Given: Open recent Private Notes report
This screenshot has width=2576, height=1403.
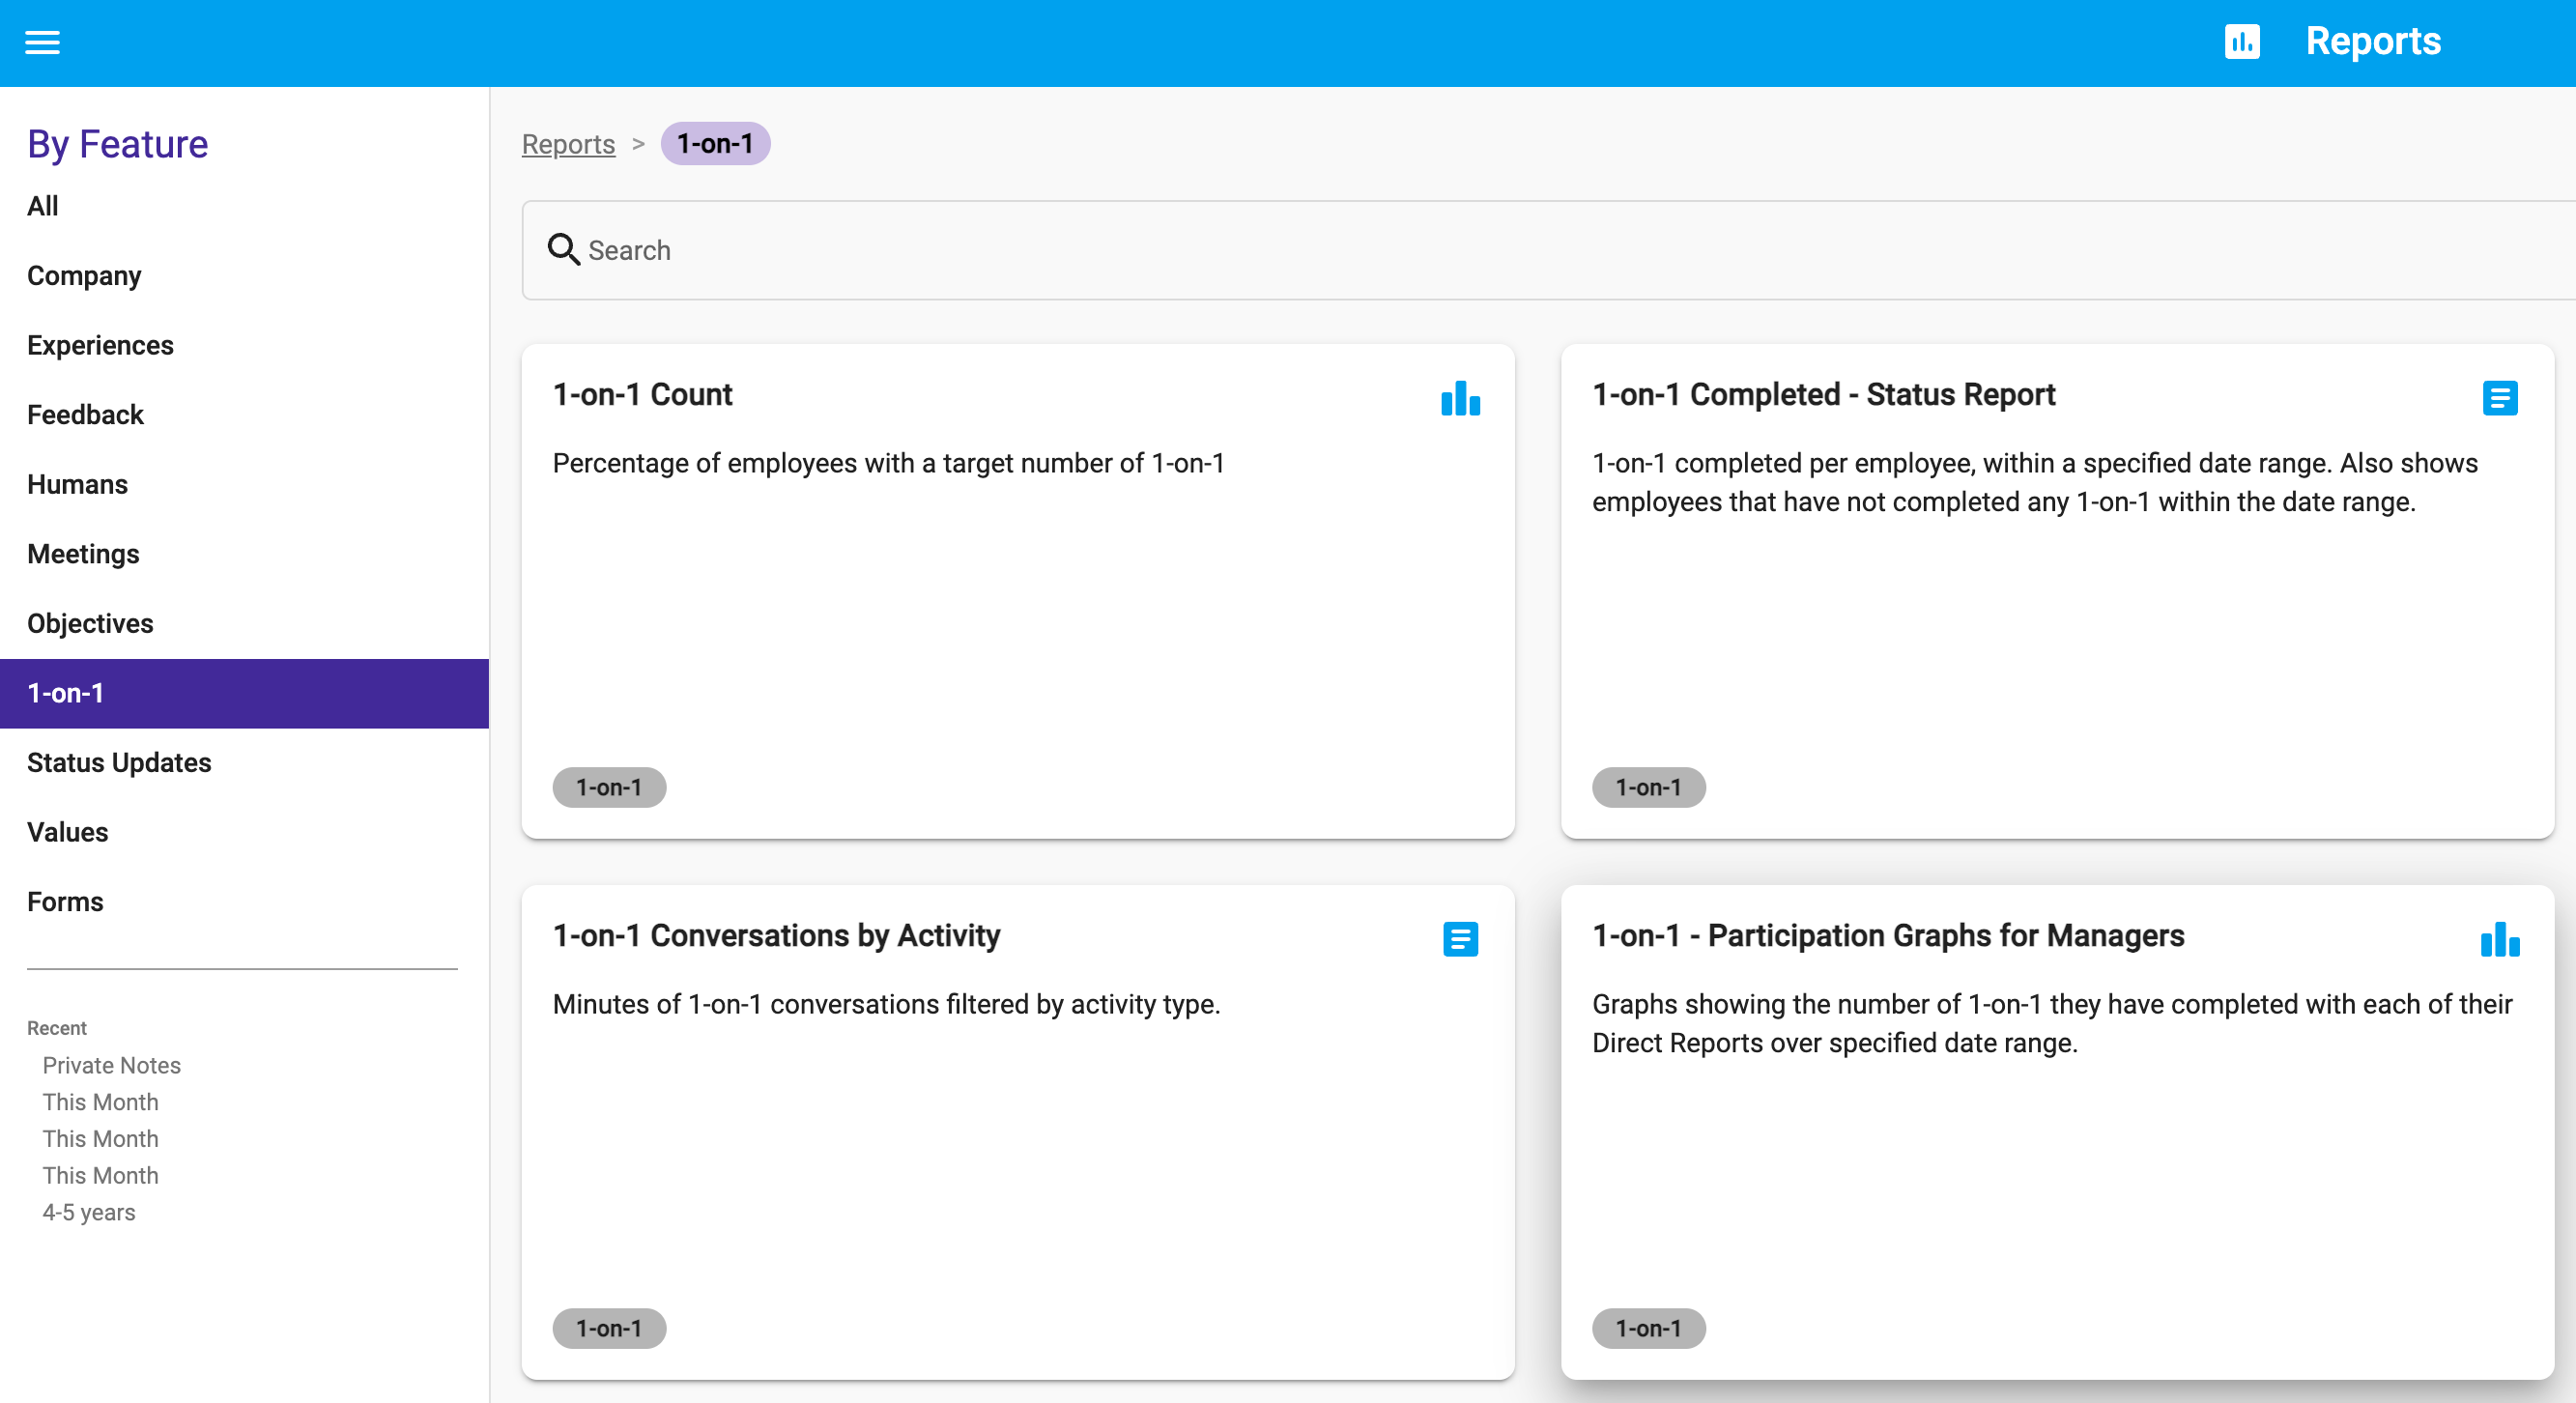Looking at the screenshot, I should [111, 1065].
